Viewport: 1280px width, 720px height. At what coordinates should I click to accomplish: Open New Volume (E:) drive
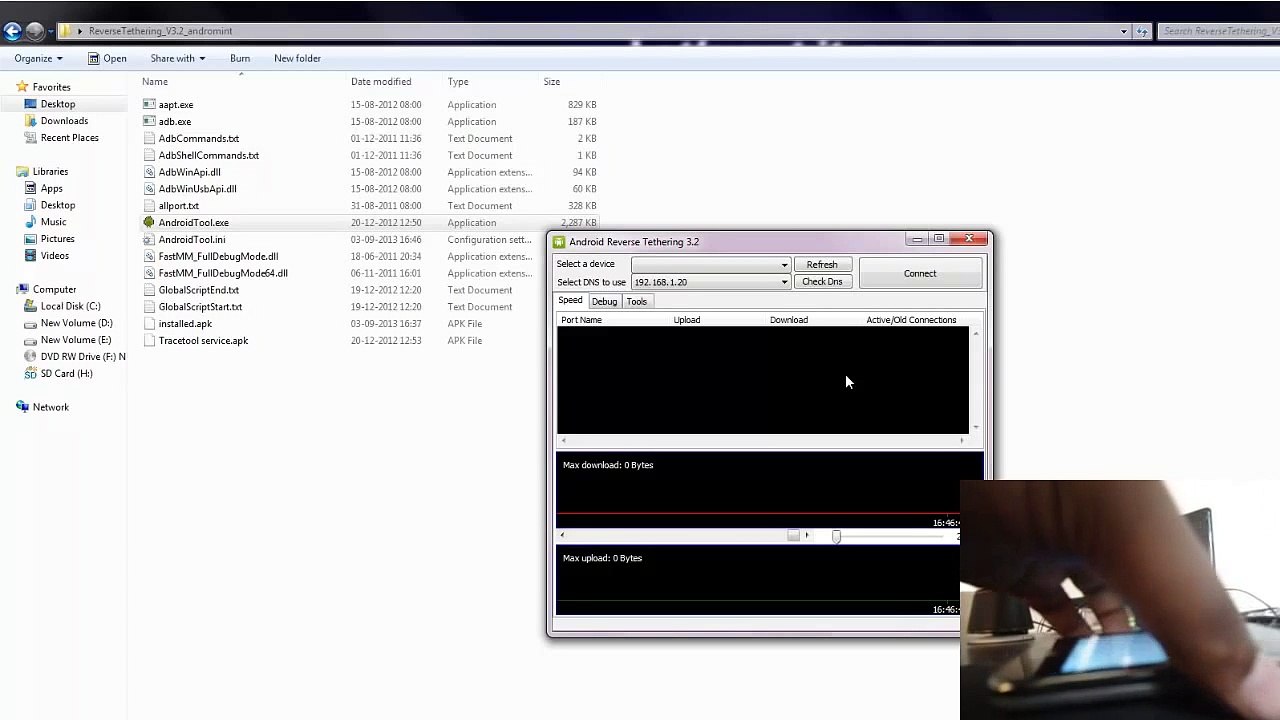tap(75, 340)
